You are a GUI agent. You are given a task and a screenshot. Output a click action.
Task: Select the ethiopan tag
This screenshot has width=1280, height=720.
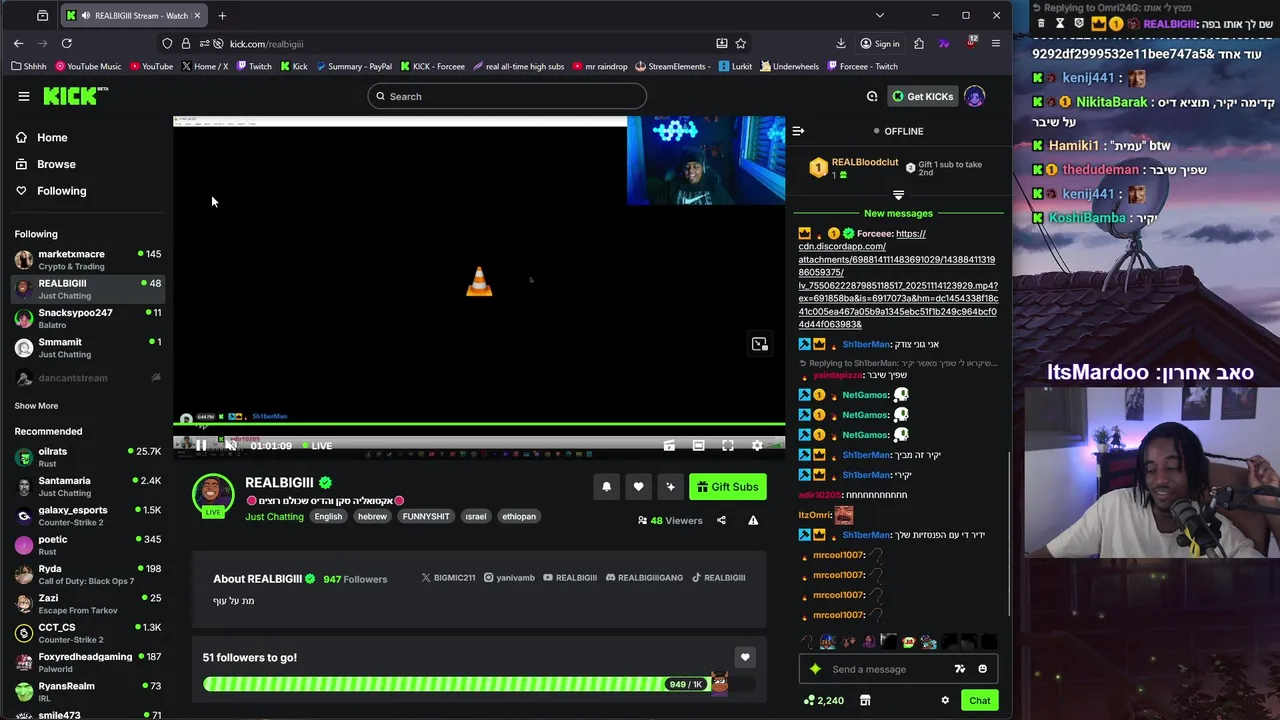coord(518,516)
